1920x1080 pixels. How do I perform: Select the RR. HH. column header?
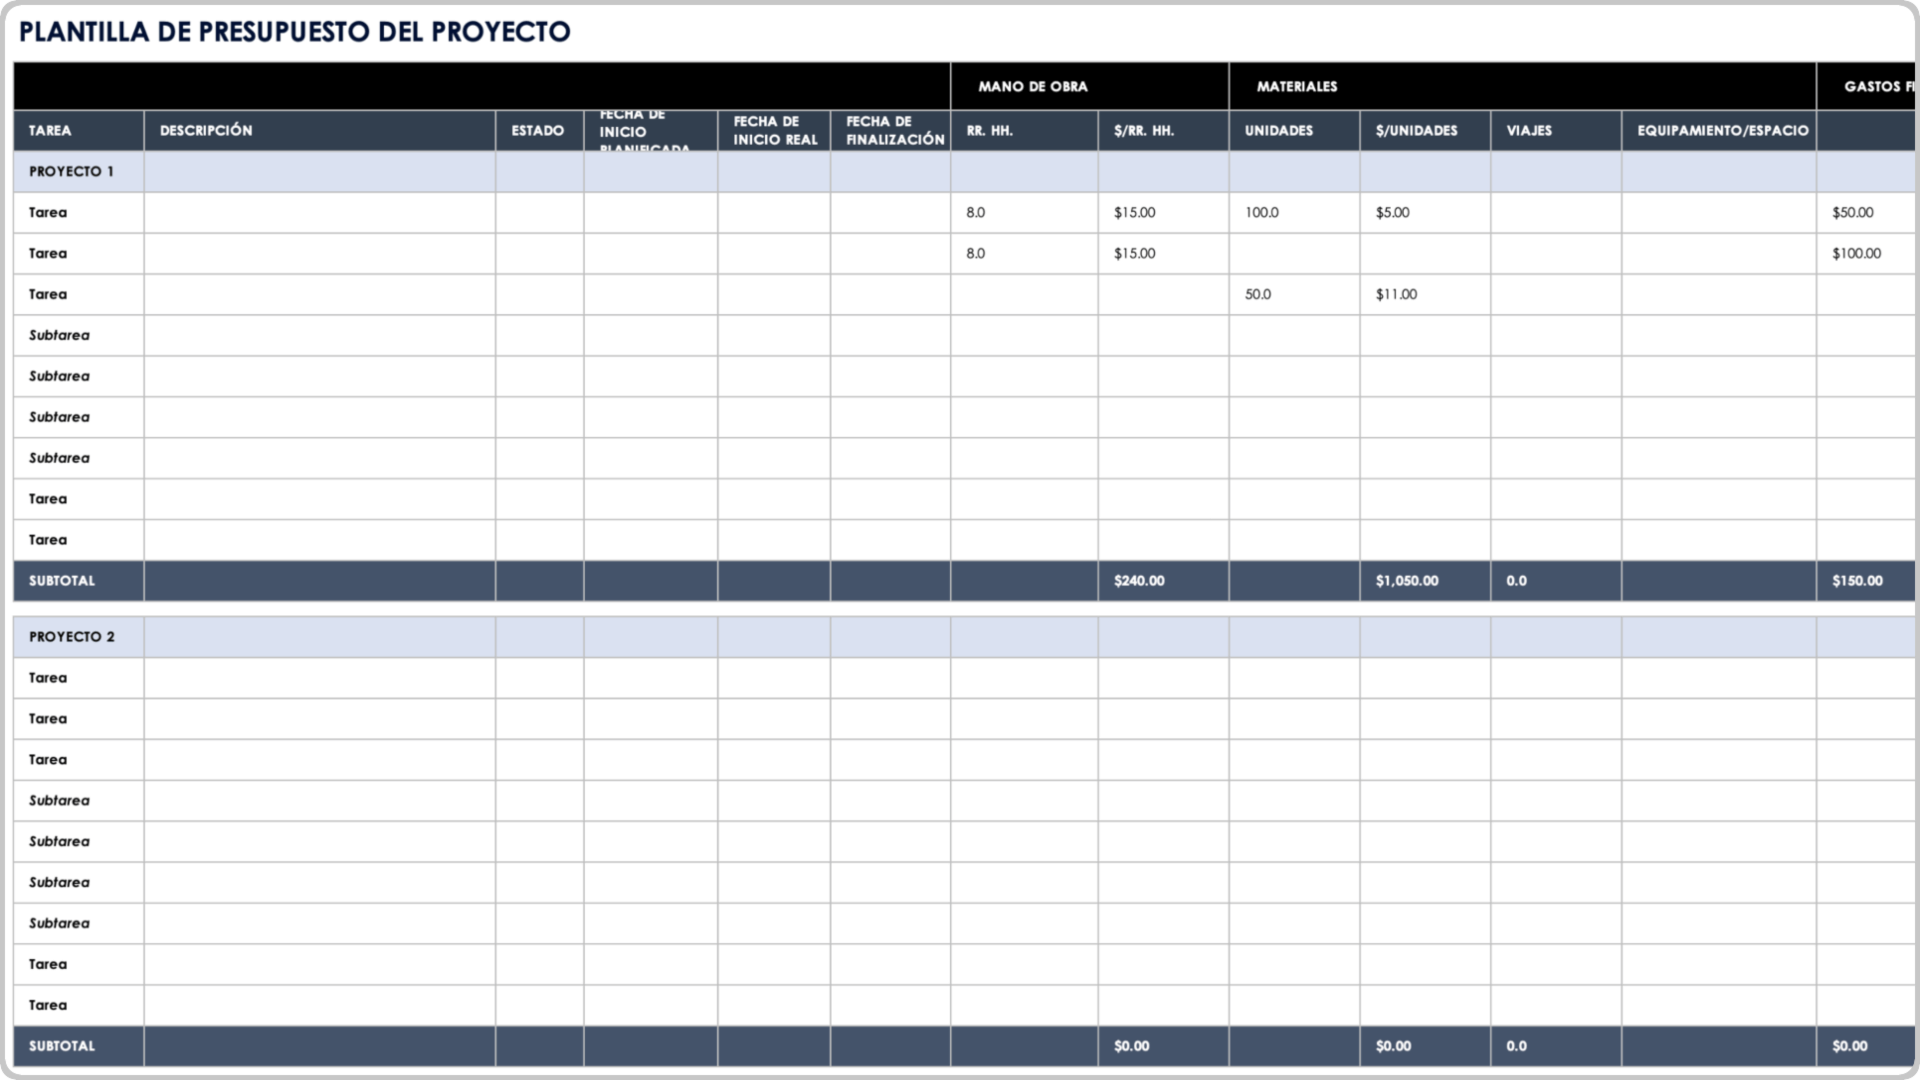[1024, 130]
